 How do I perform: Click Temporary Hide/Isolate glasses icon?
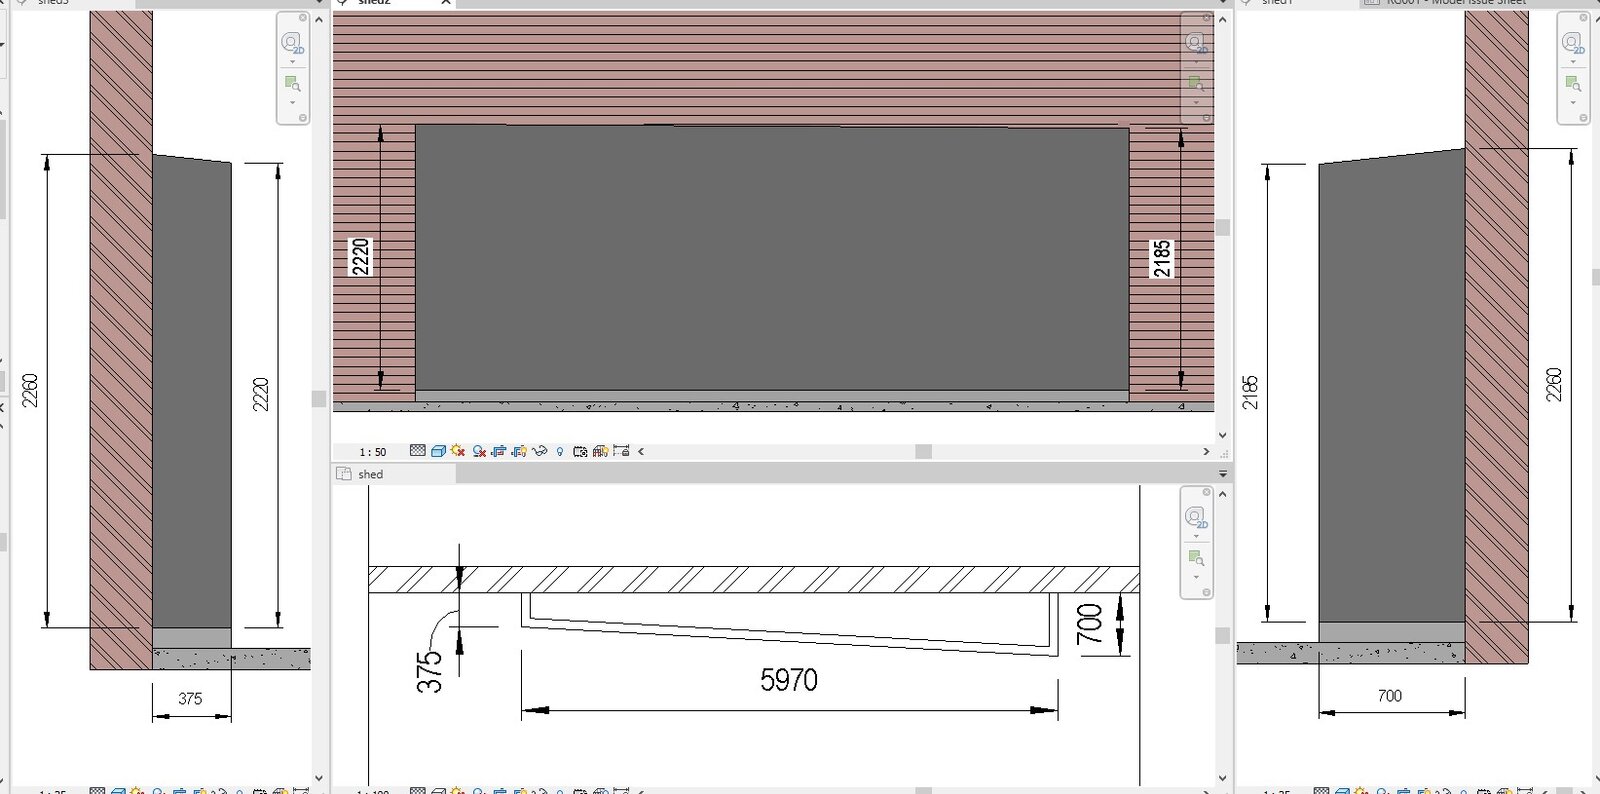pos(540,451)
